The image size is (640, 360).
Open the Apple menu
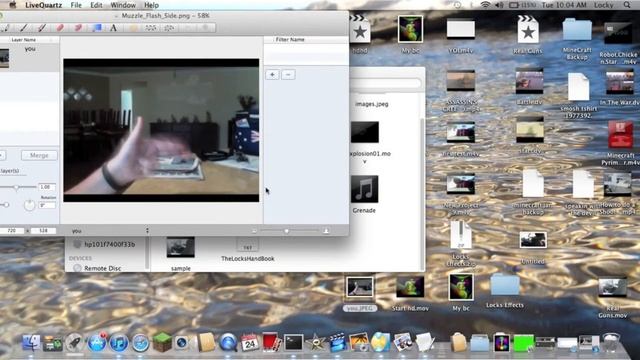13,5
